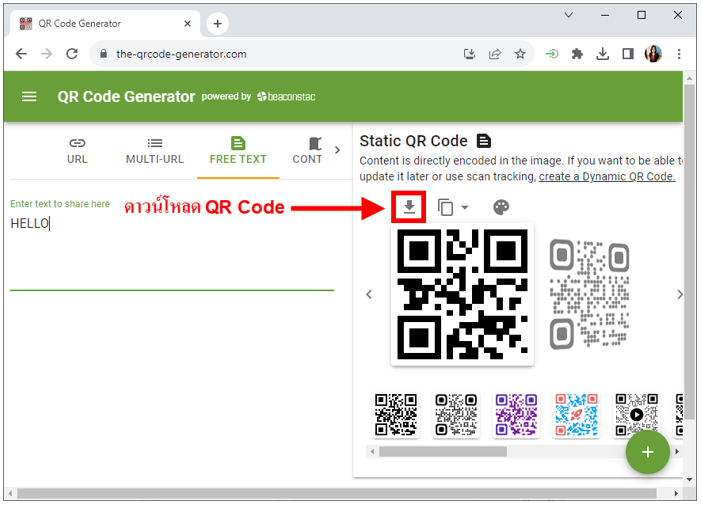The height and width of the screenshot is (505, 702).
Task: Open a new browser tab
Action: coord(218,23)
